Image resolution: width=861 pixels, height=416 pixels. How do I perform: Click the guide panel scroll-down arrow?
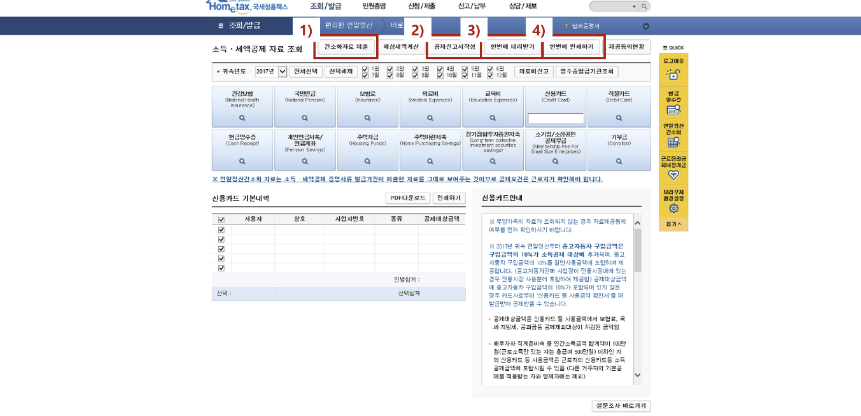click(637, 375)
